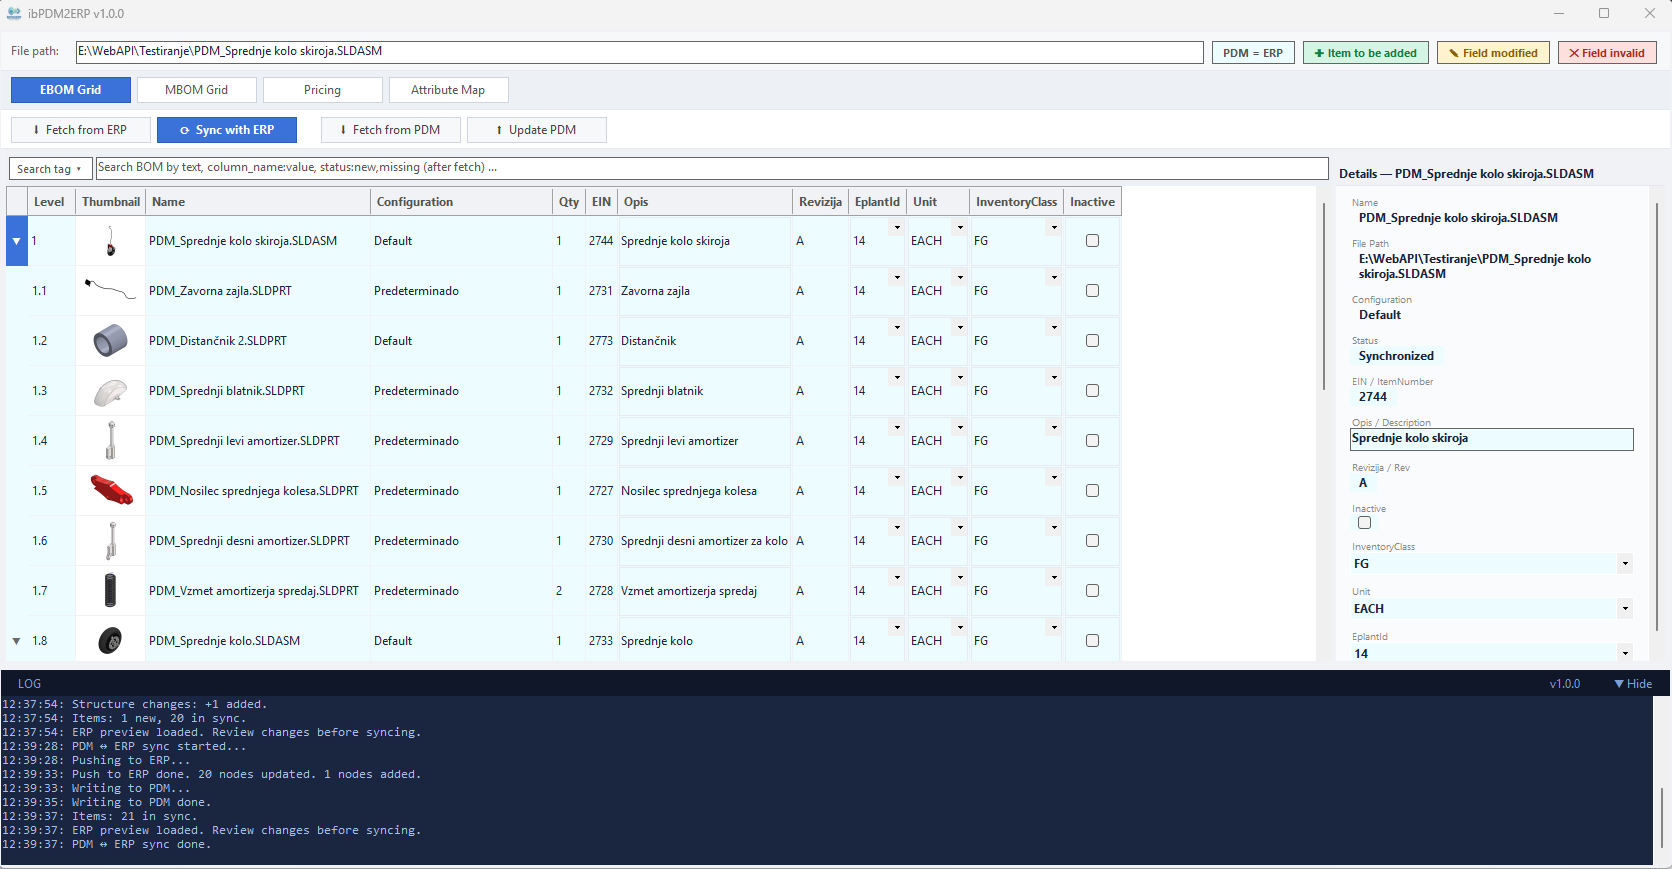This screenshot has width=1672, height=869.
Task: Click the Vzmet amortizerja spredaj Opis cell
Action: coord(705,591)
